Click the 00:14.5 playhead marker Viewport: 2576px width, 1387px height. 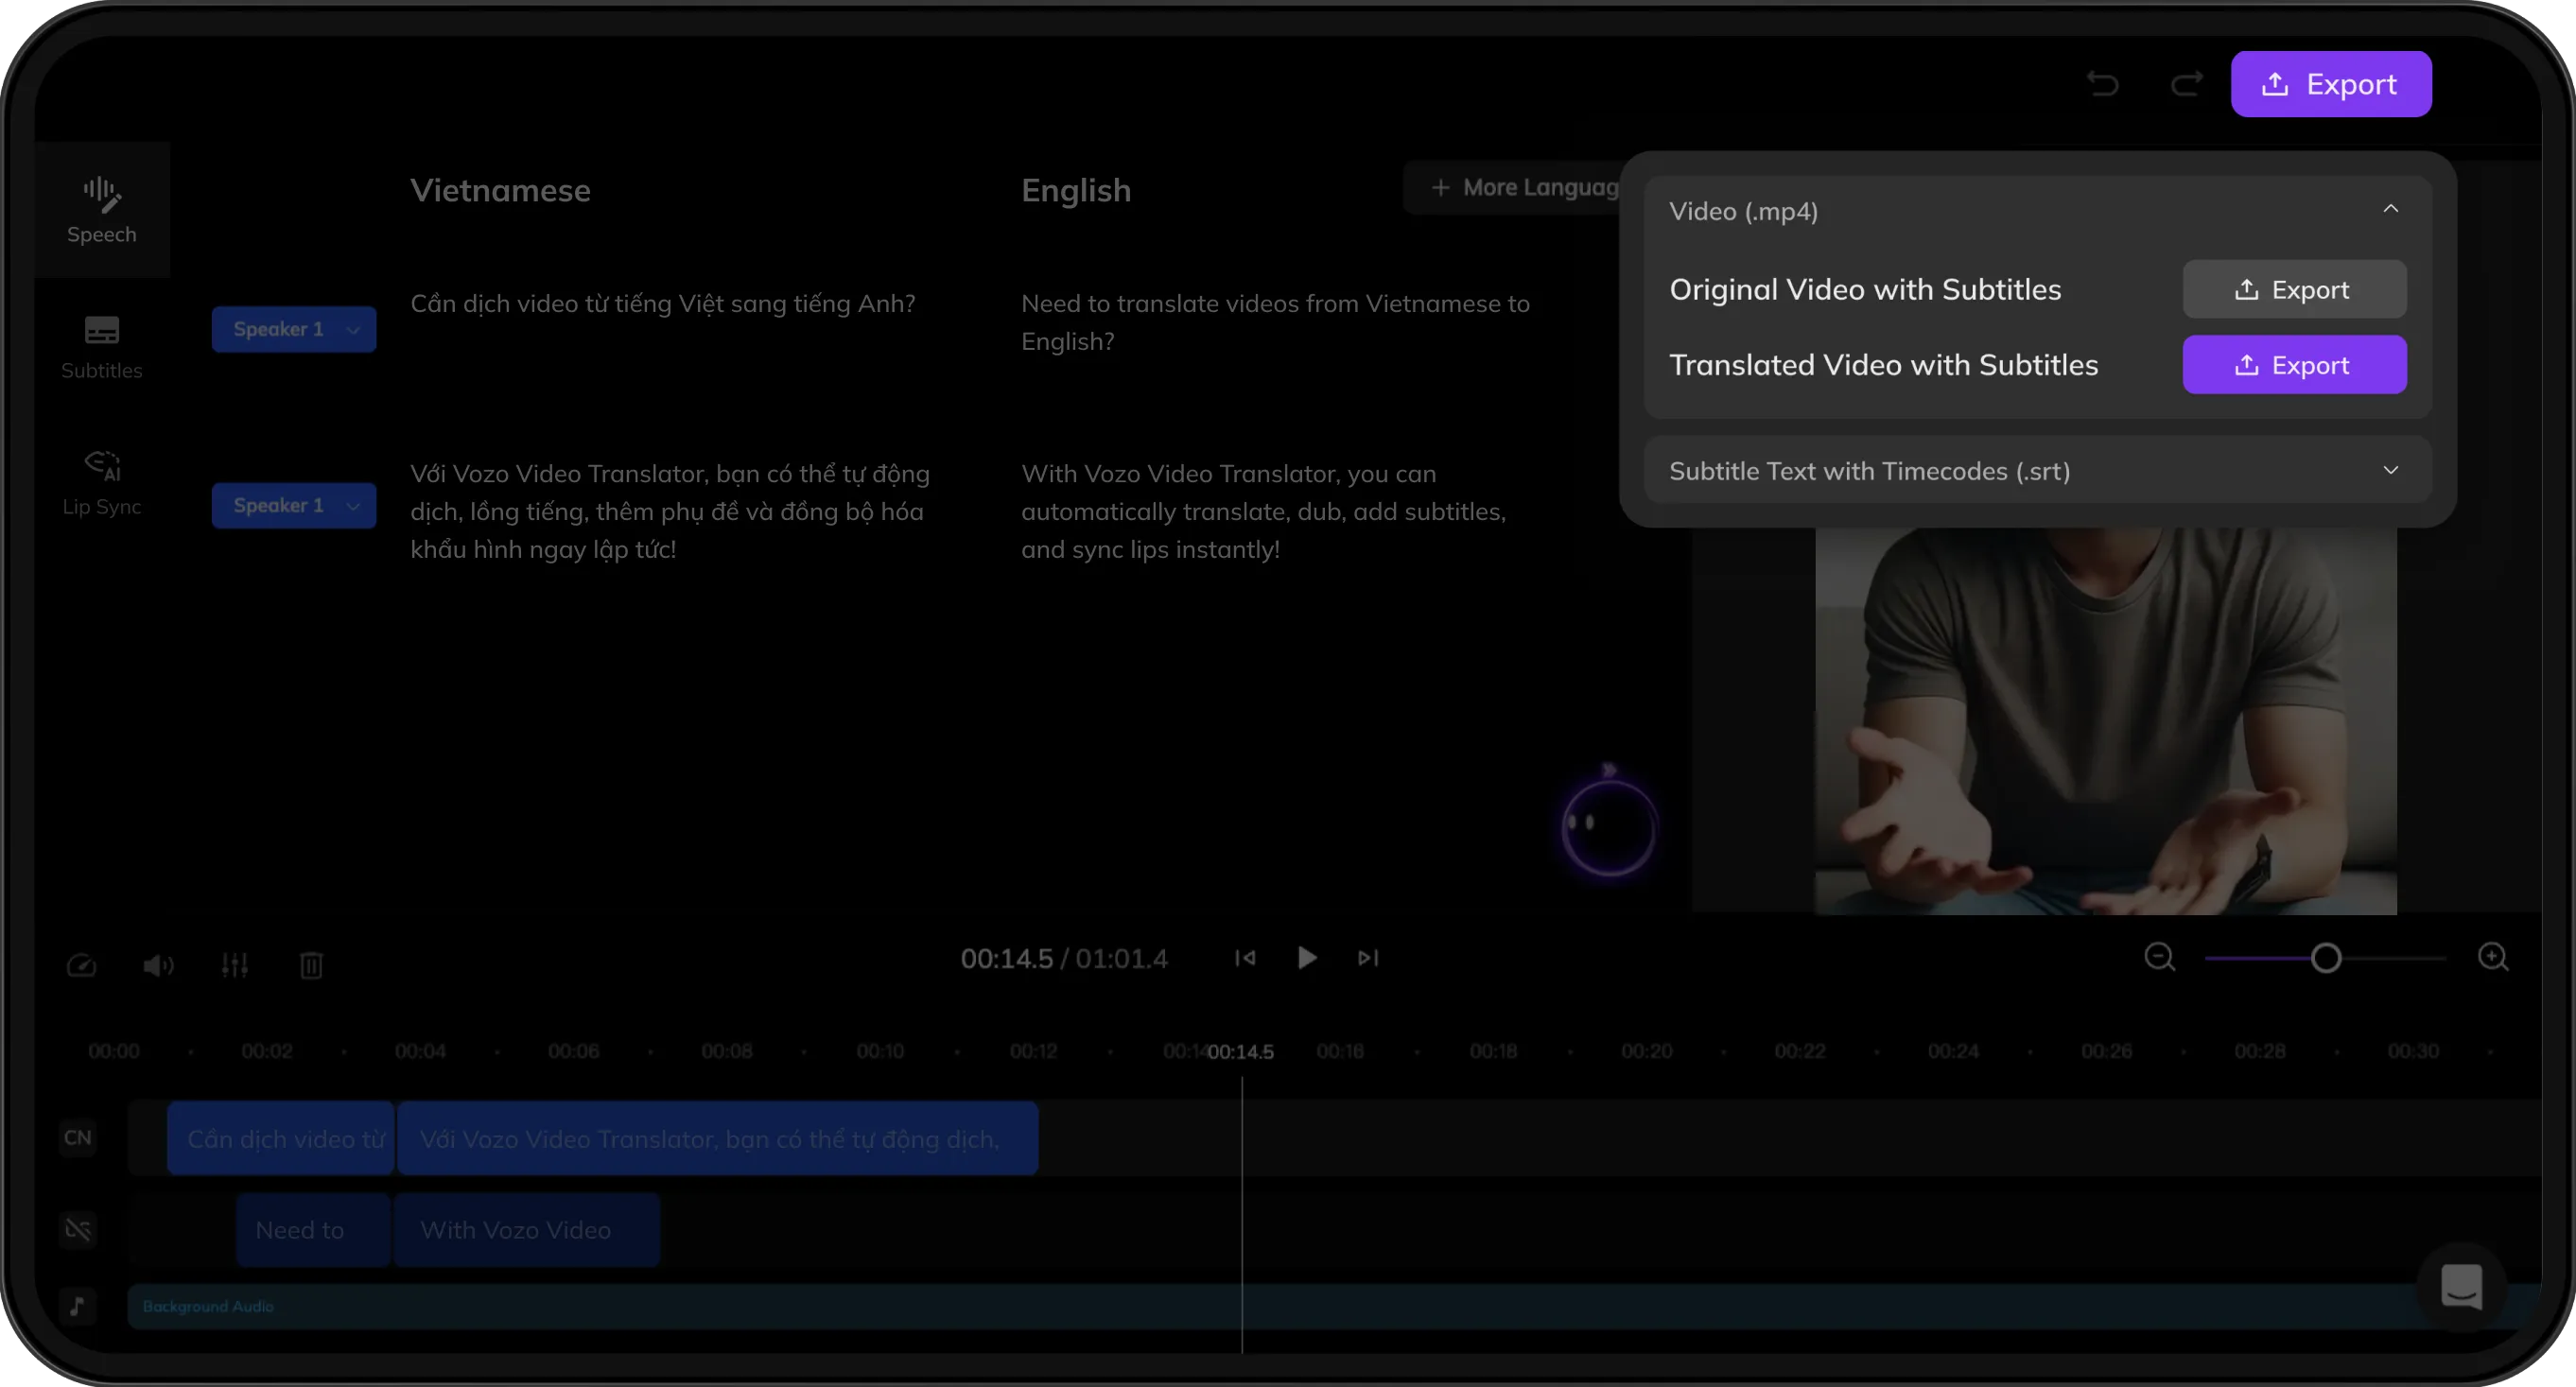(x=1240, y=1051)
